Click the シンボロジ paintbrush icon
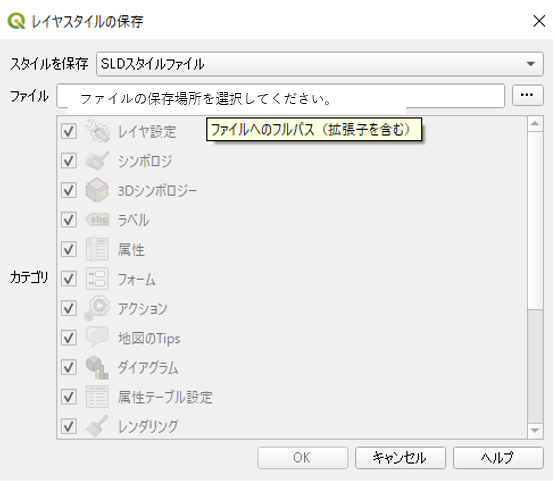This screenshot has width=555, height=481. pos(97,161)
